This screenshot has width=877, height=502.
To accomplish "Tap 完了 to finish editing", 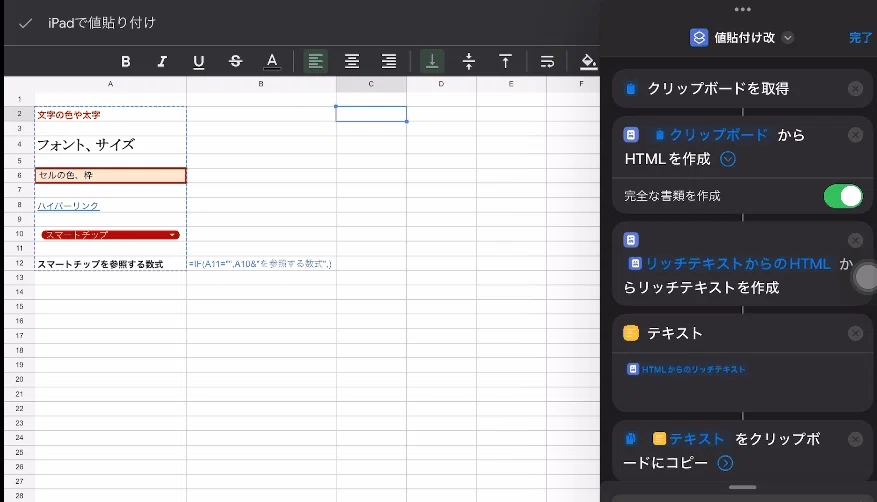I will 860,37.
